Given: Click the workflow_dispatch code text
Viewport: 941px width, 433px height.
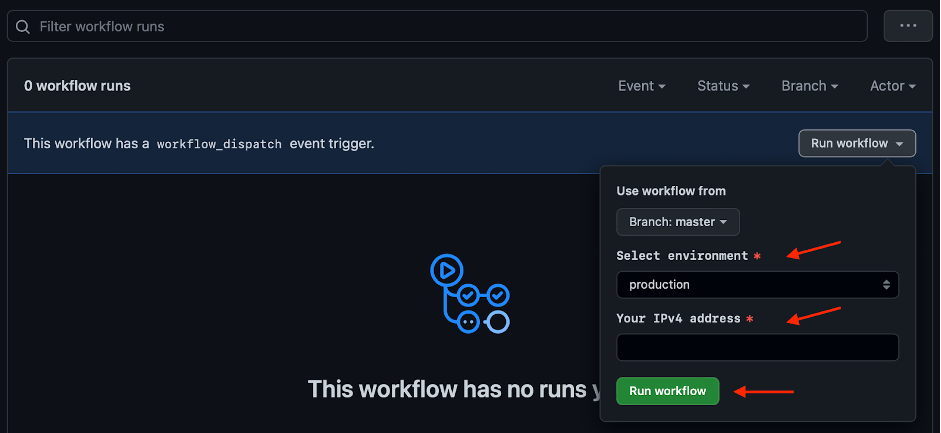Looking at the screenshot, I should pos(219,144).
